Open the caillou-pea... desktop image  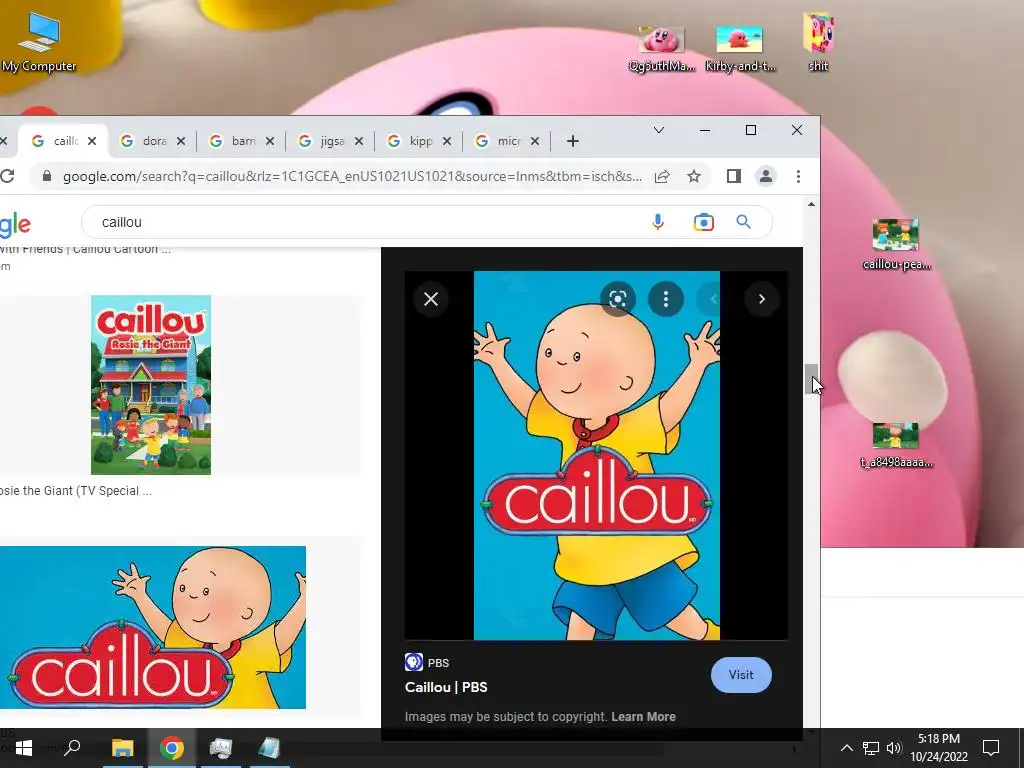(896, 244)
